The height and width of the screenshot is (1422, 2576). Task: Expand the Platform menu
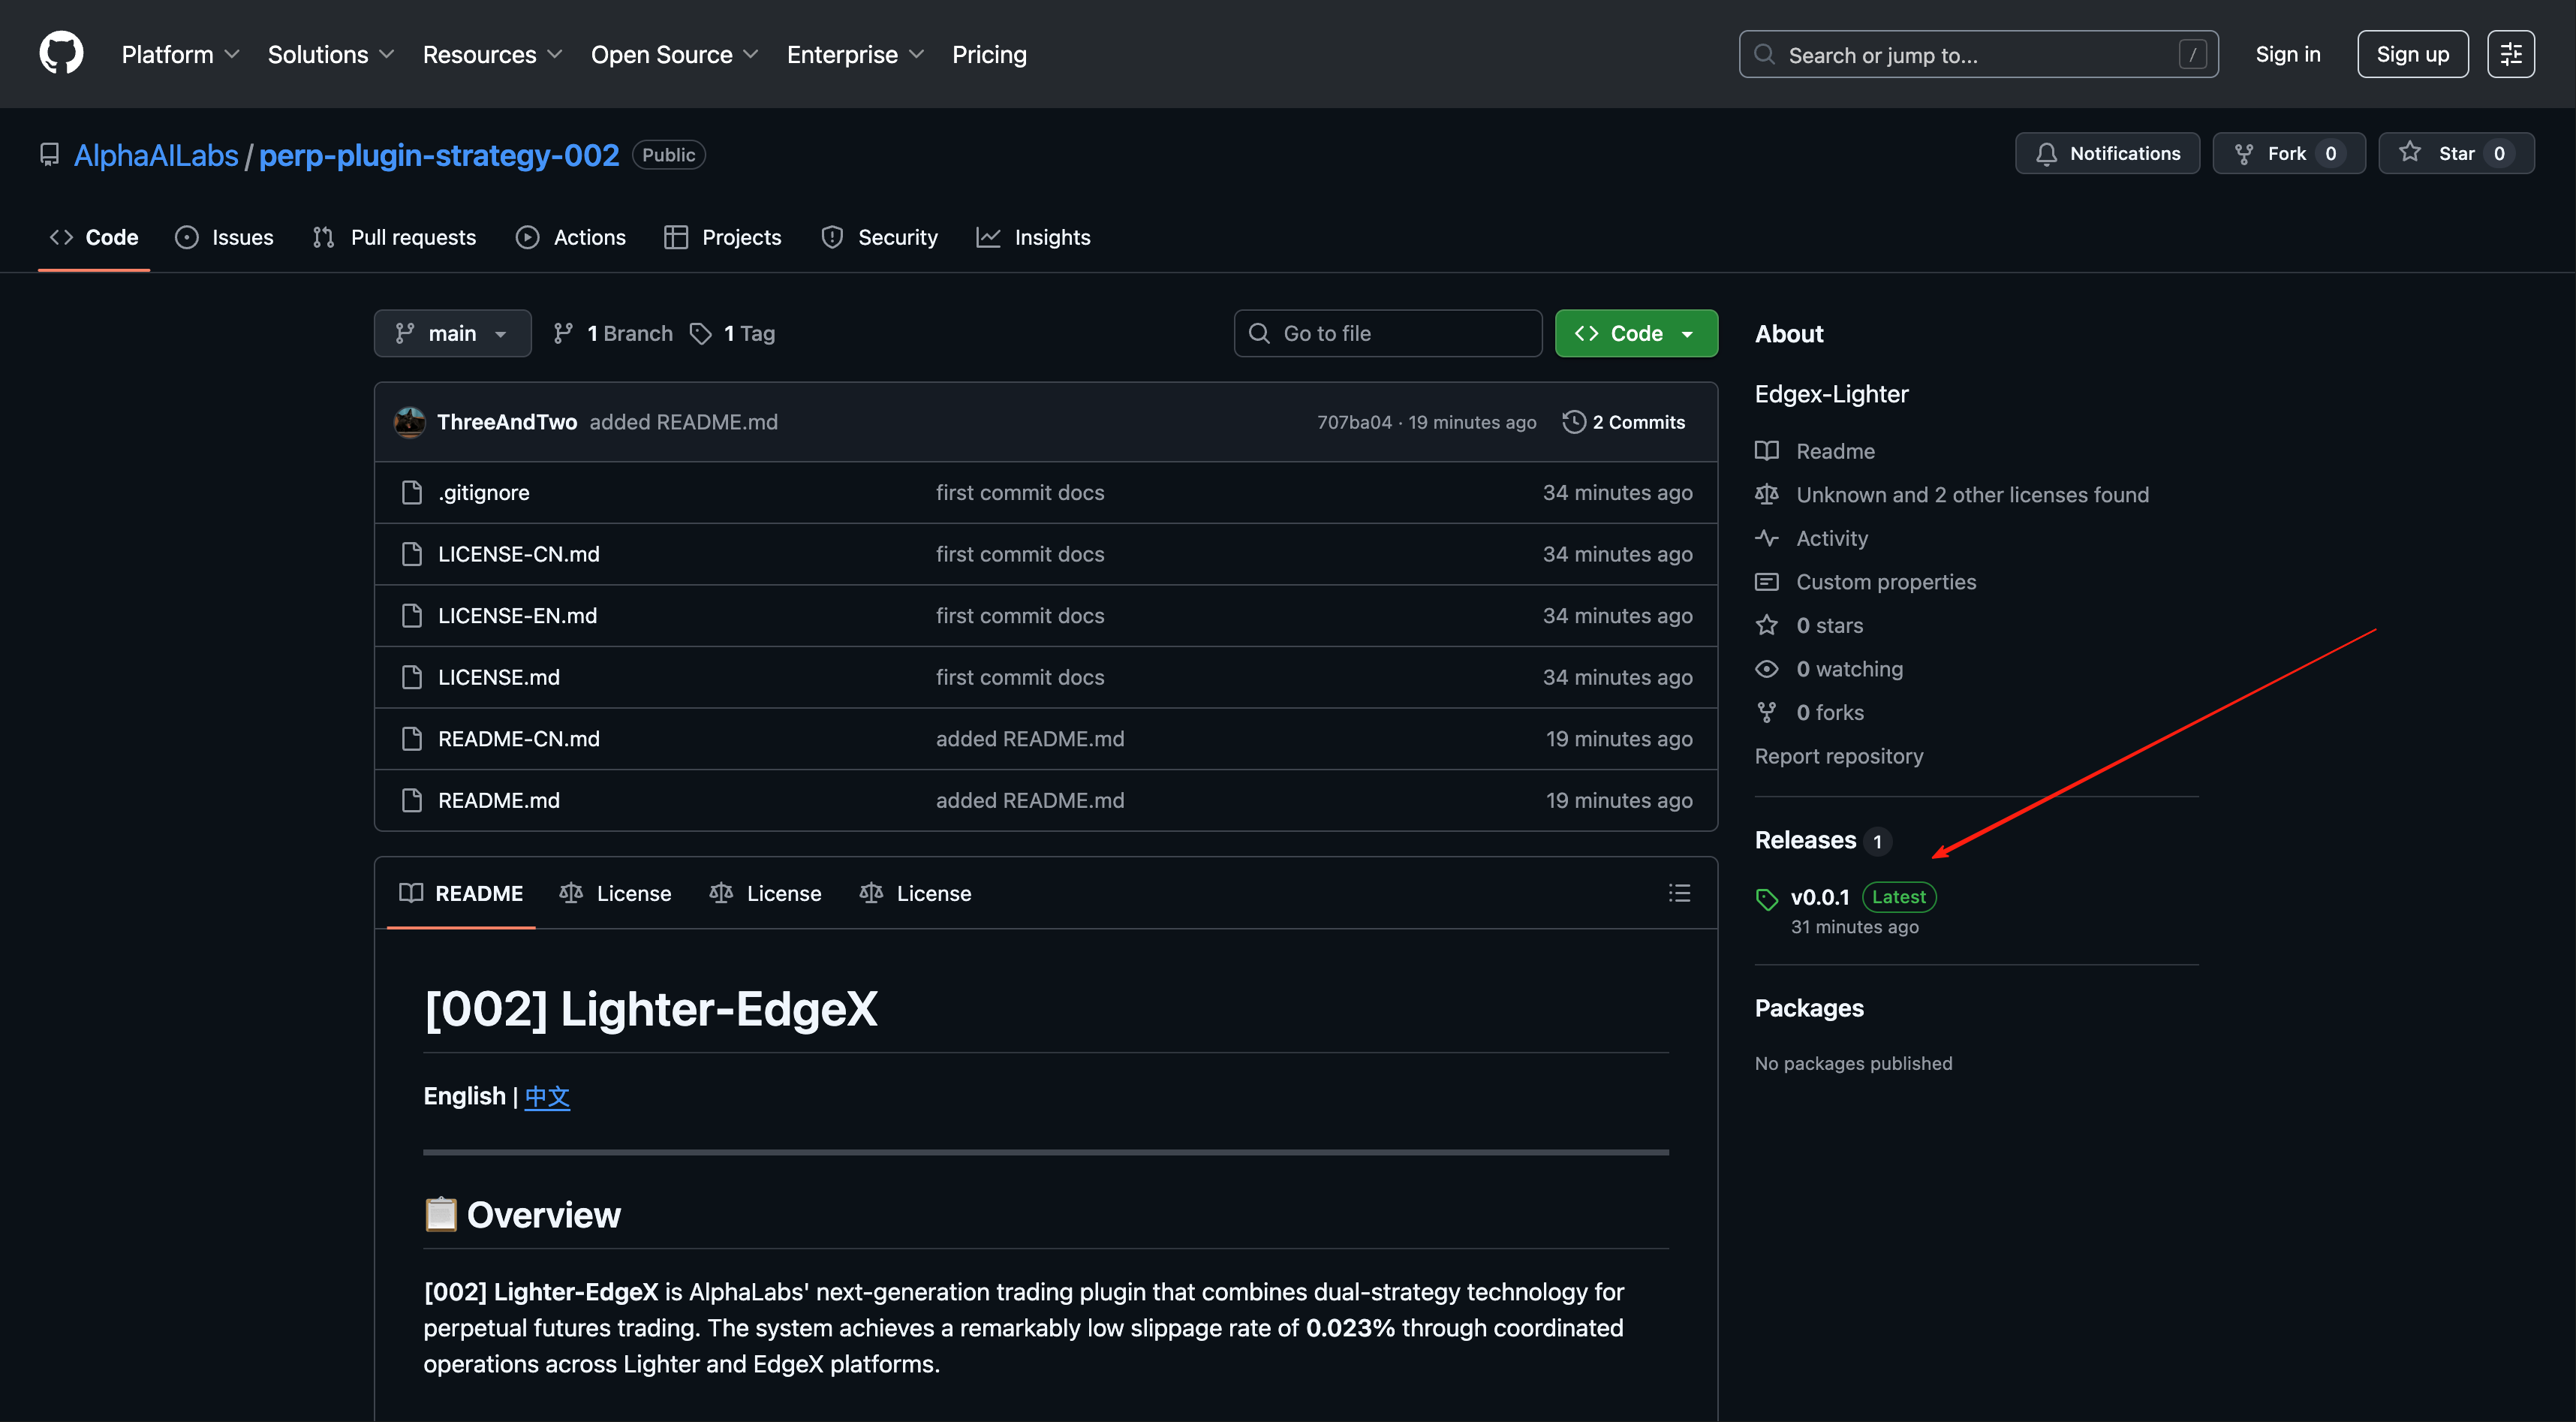click(x=180, y=54)
